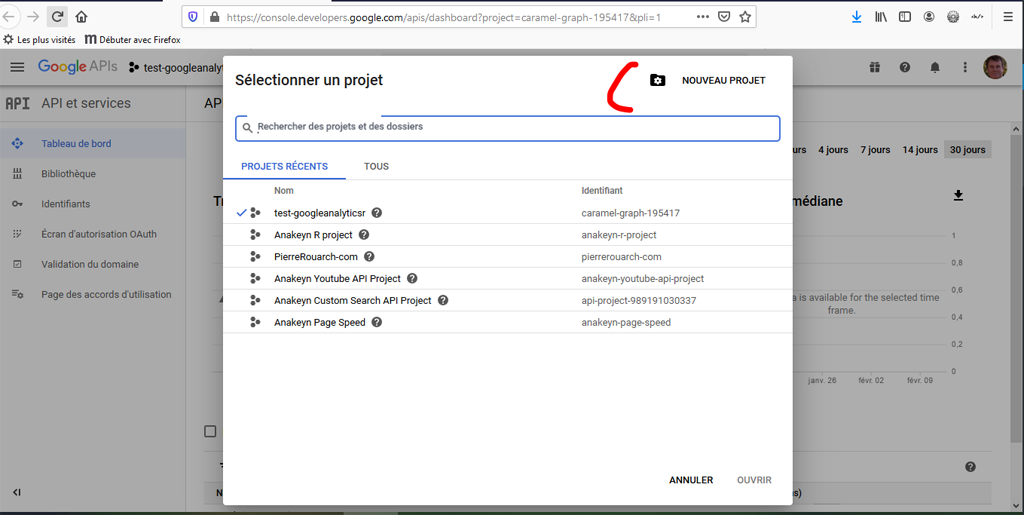Save page to Pocket icon
This screenshot has height=515, width=1024.
pyautogui.click(x=724, y=17)
